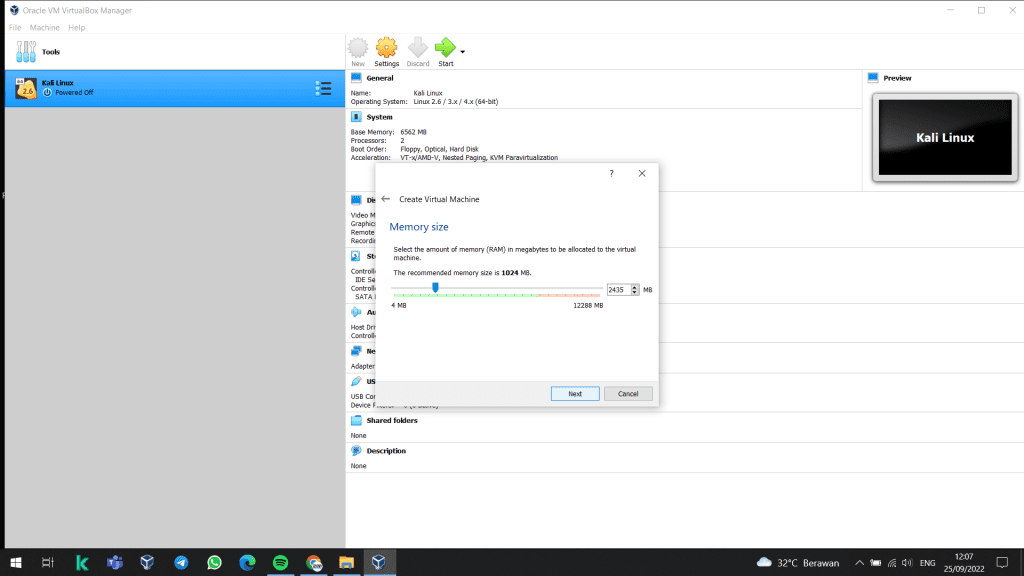Click the New machine toolbar icon
This screenshot has width=1024, height=576.
(358, 48)
